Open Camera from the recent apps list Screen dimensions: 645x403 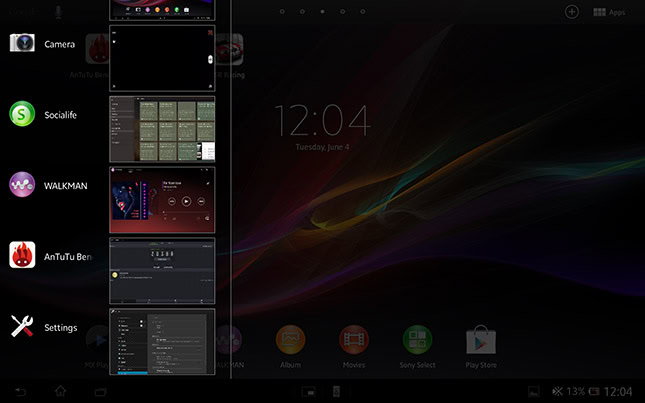tap(23, 44)
